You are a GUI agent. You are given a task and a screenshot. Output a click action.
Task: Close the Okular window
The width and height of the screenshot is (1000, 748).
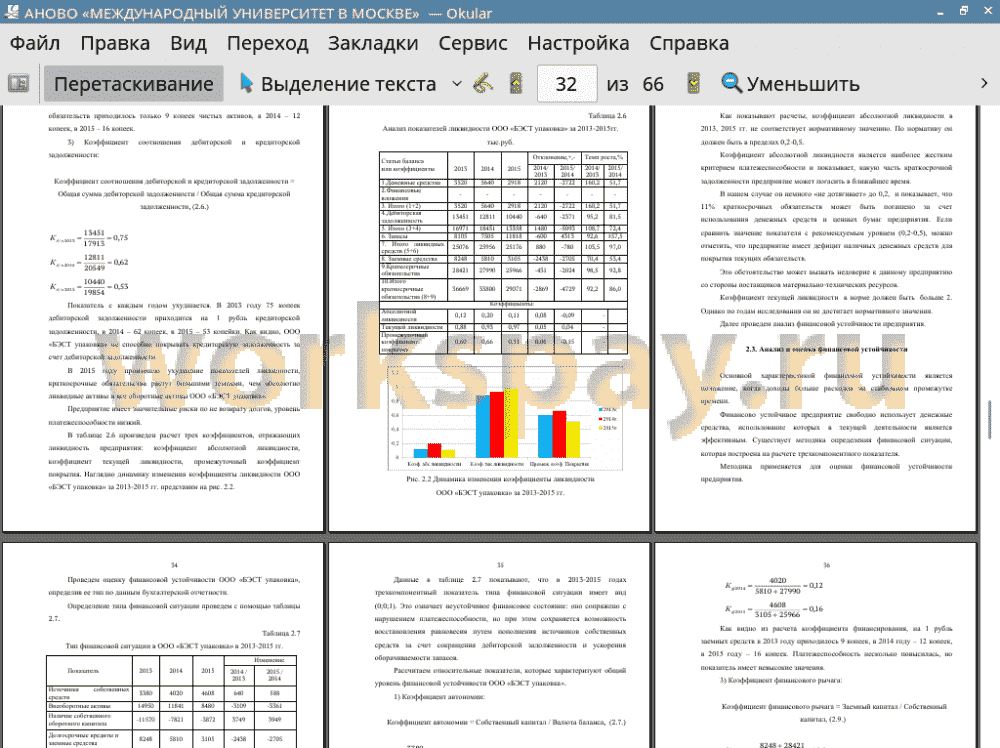tap(987, 11)
